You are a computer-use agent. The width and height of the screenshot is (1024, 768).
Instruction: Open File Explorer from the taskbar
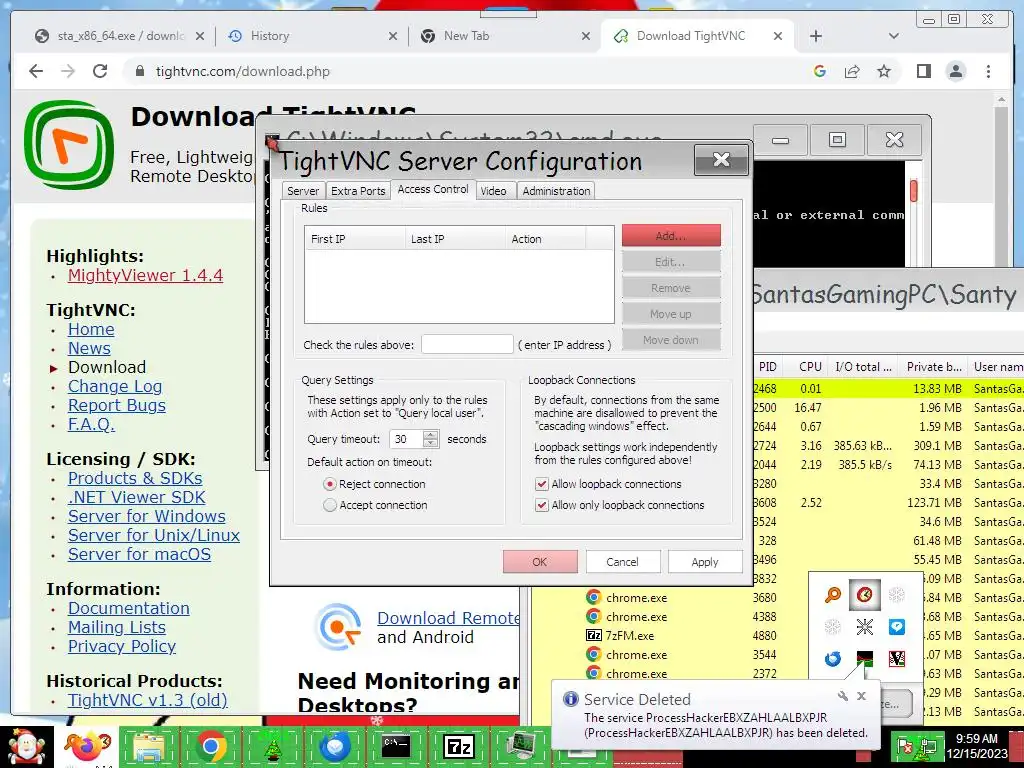[x=149, y=746]
